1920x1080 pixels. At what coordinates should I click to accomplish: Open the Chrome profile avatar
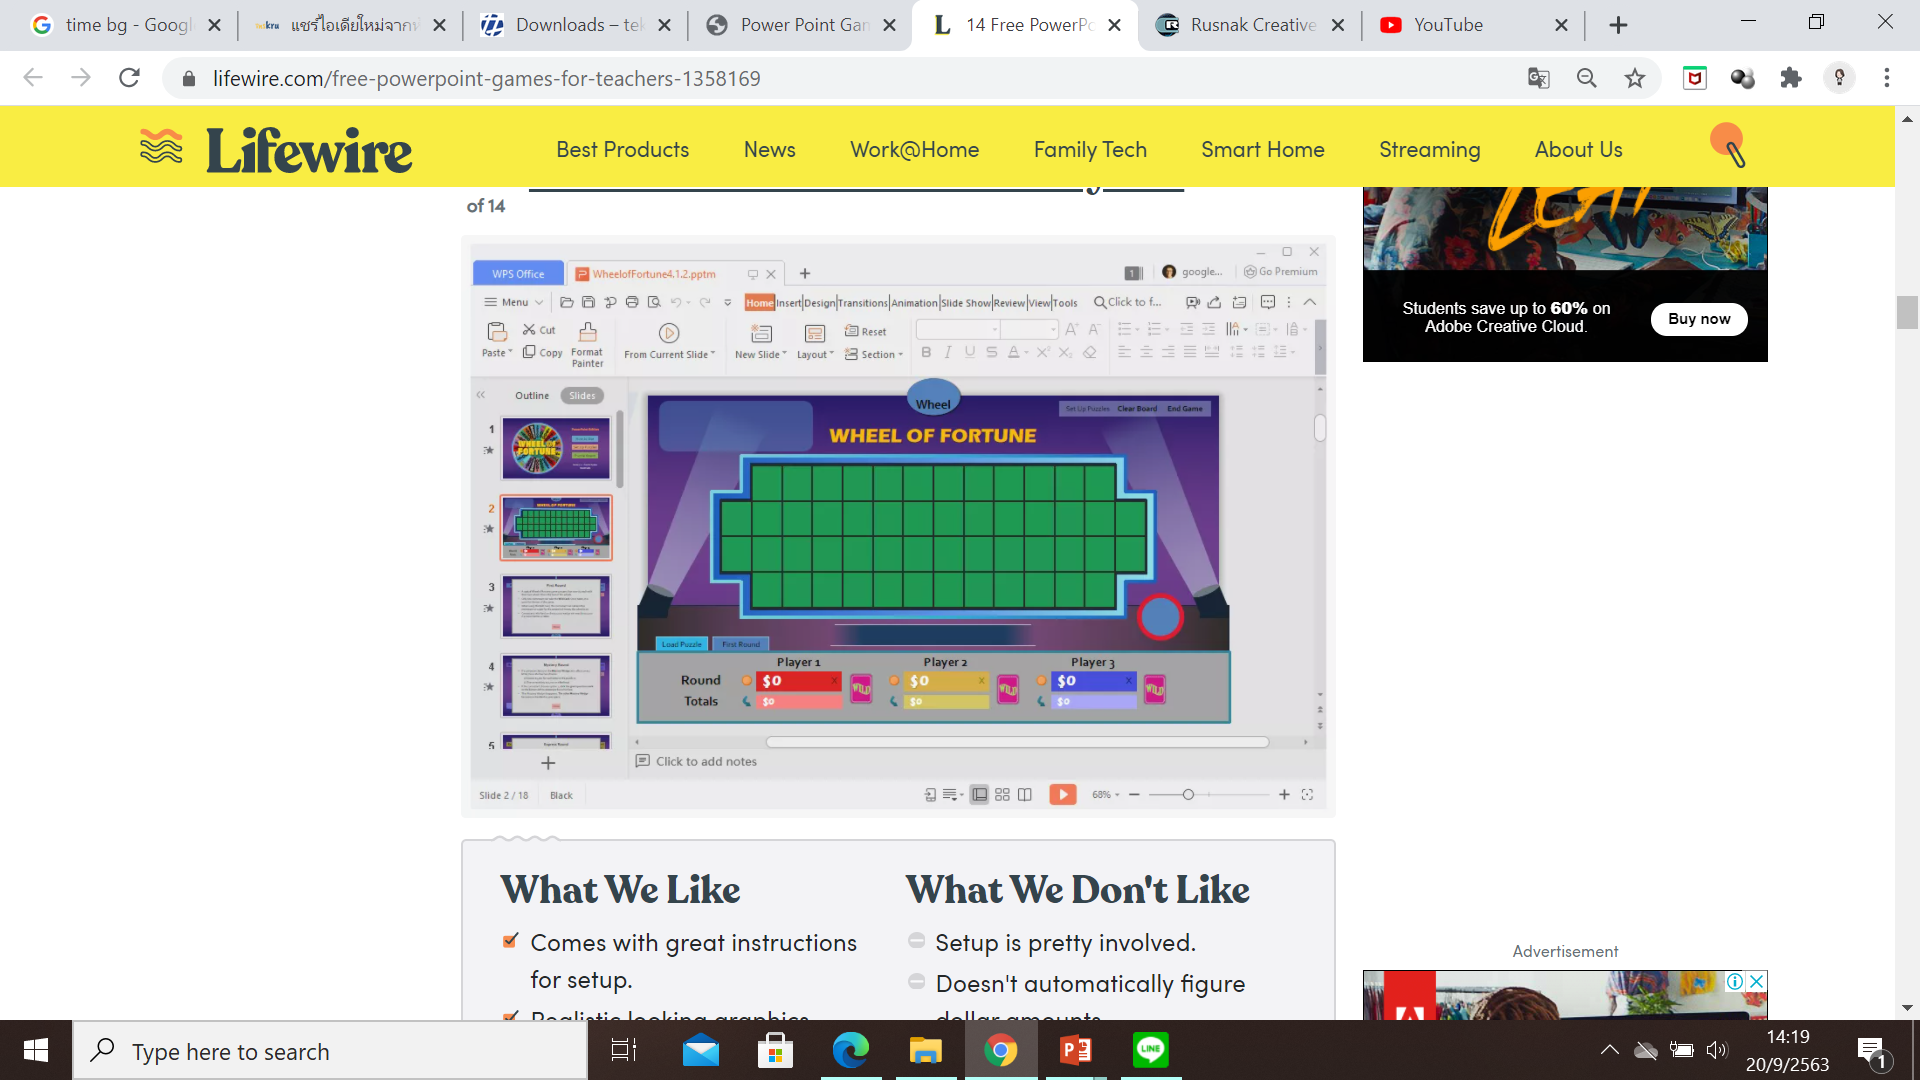point(1839,78)
